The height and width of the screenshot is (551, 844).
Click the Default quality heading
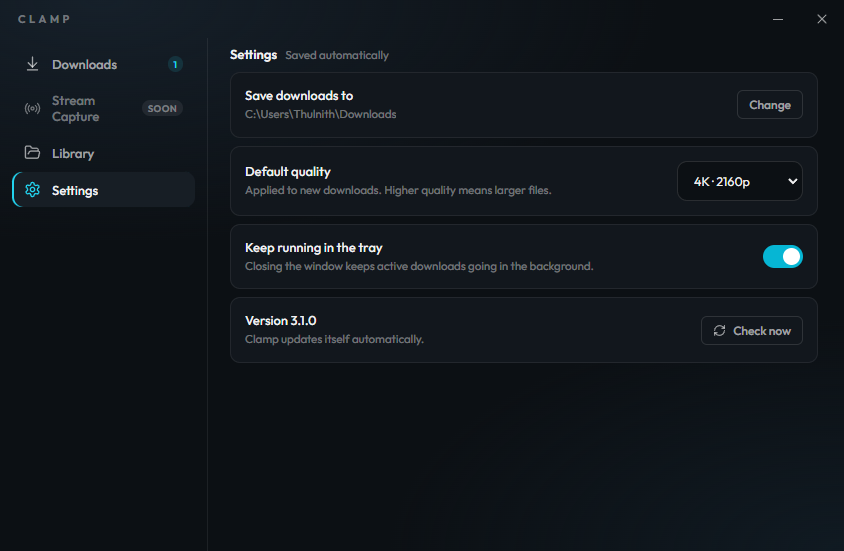click(287, 172)
